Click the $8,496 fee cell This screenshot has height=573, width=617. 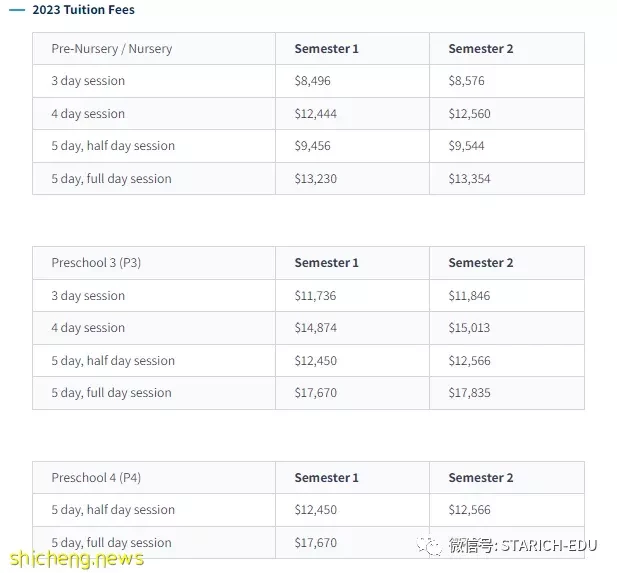click(x=312, y=81)
